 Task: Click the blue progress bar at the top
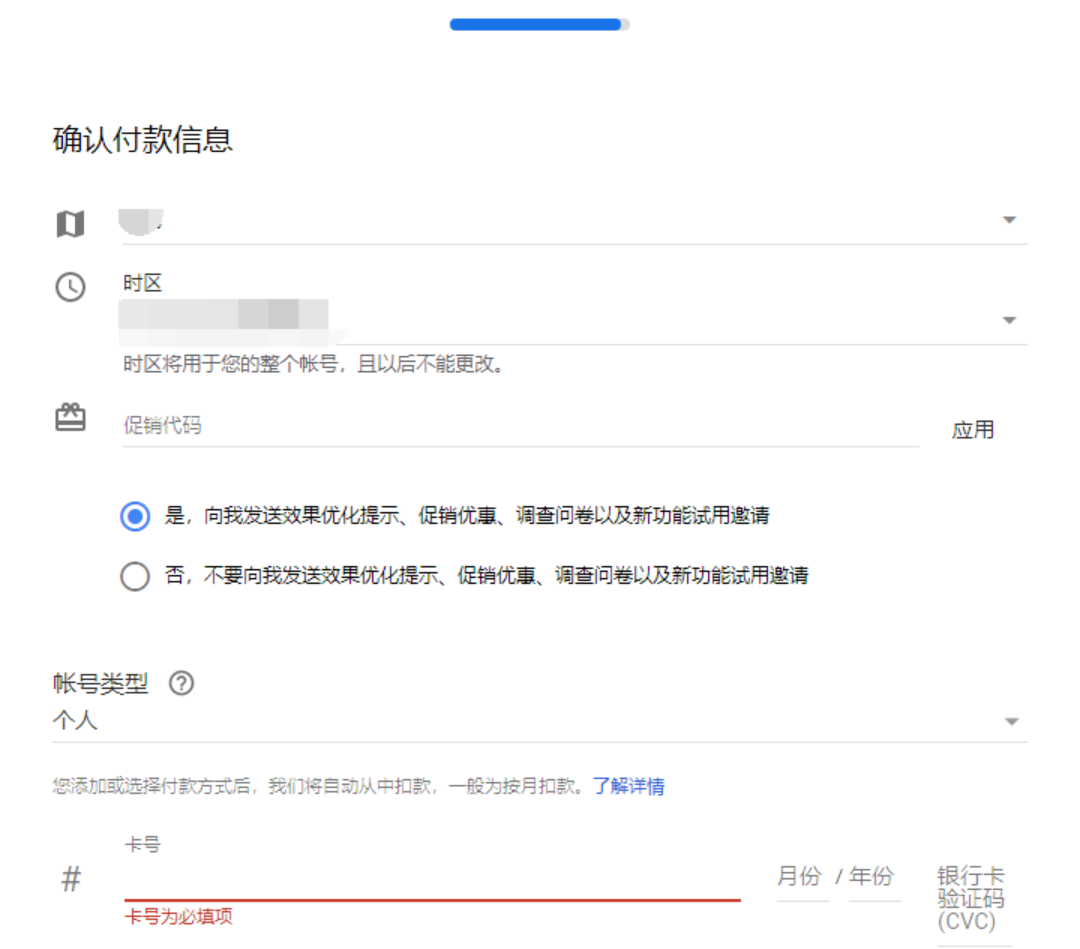coord(537,23)
